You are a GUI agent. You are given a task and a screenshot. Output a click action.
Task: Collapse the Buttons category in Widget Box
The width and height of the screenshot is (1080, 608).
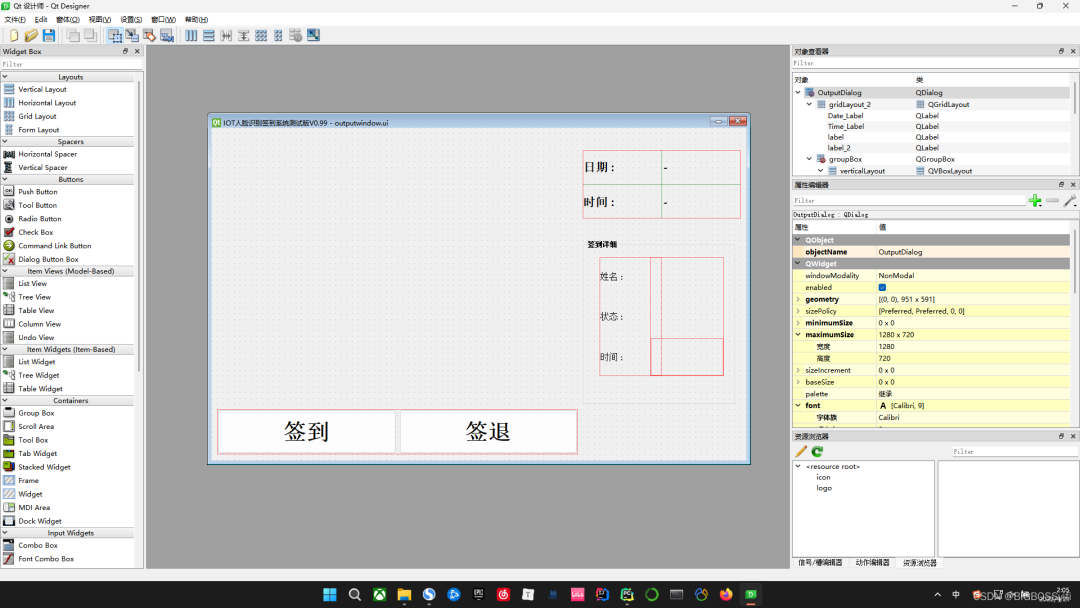tap(6, 179)
